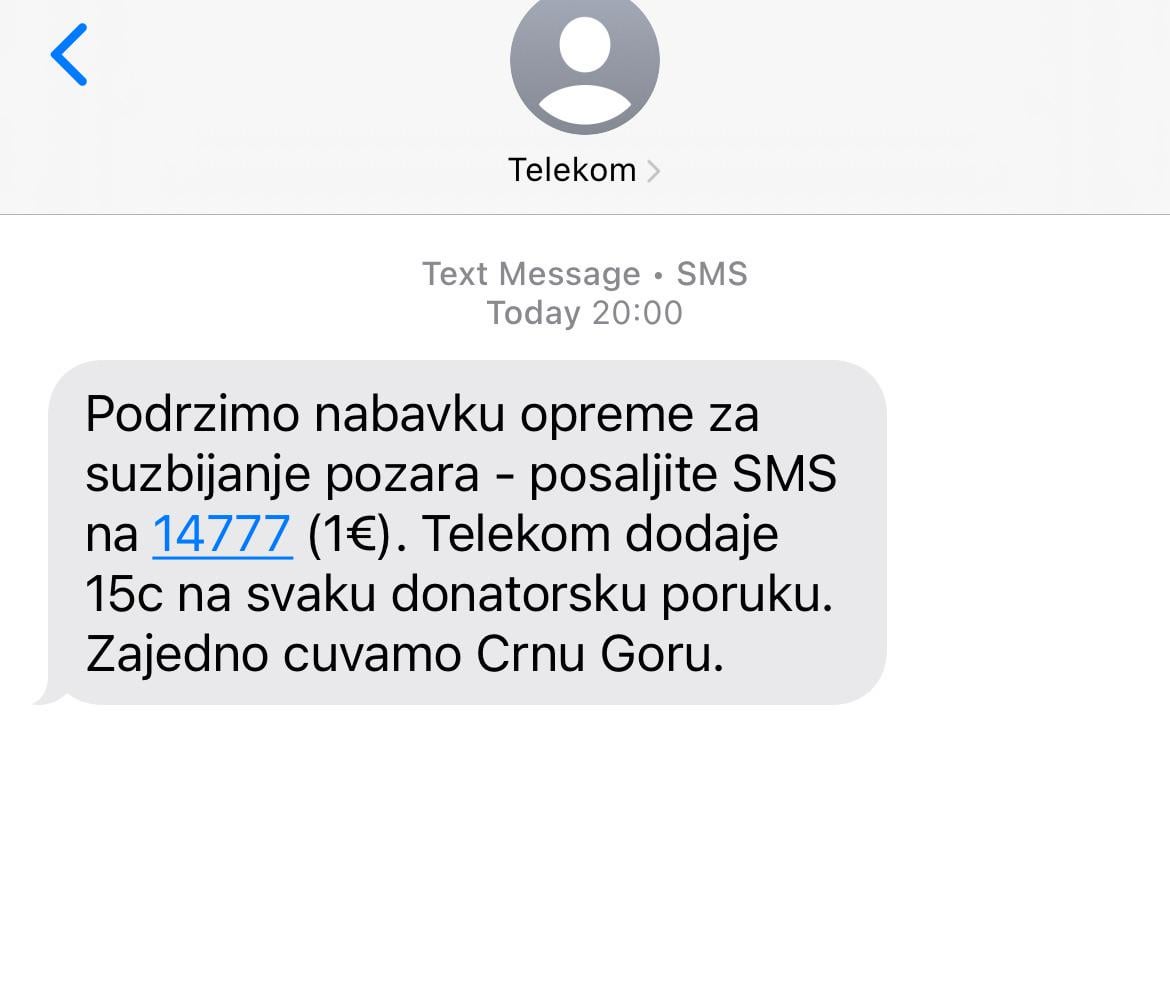Image resolution: width=1170 pixels, height=987 pixels.
Task: Click the "15c" amount in message
Action: (124, 595)
